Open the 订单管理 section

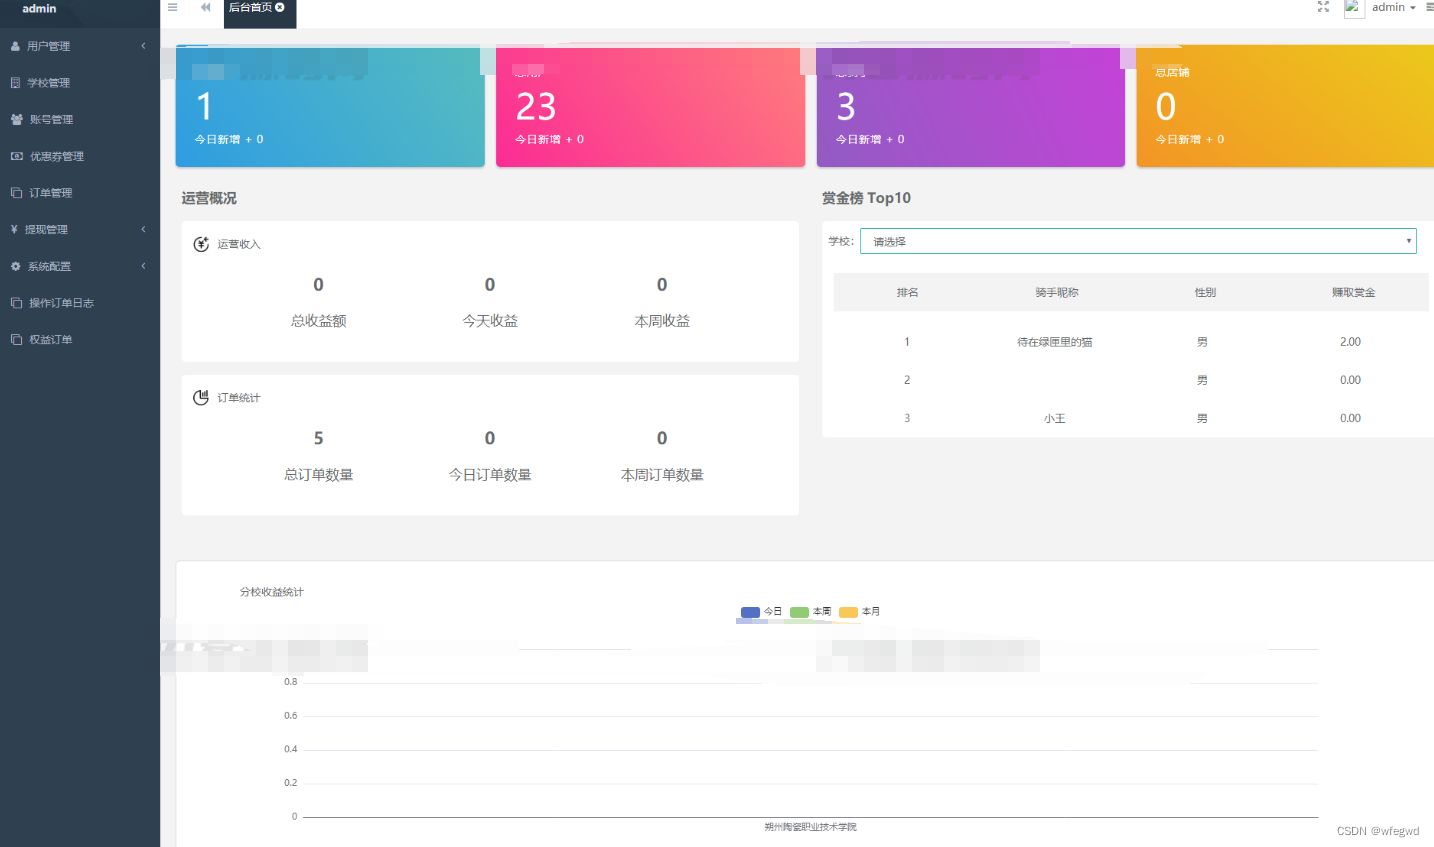(48, 192)
